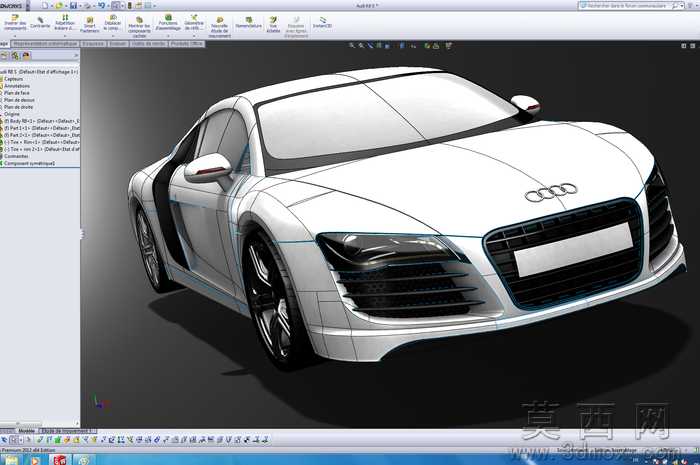Switch to Produits Office tab
700x465 pixels.
(187, 44)
